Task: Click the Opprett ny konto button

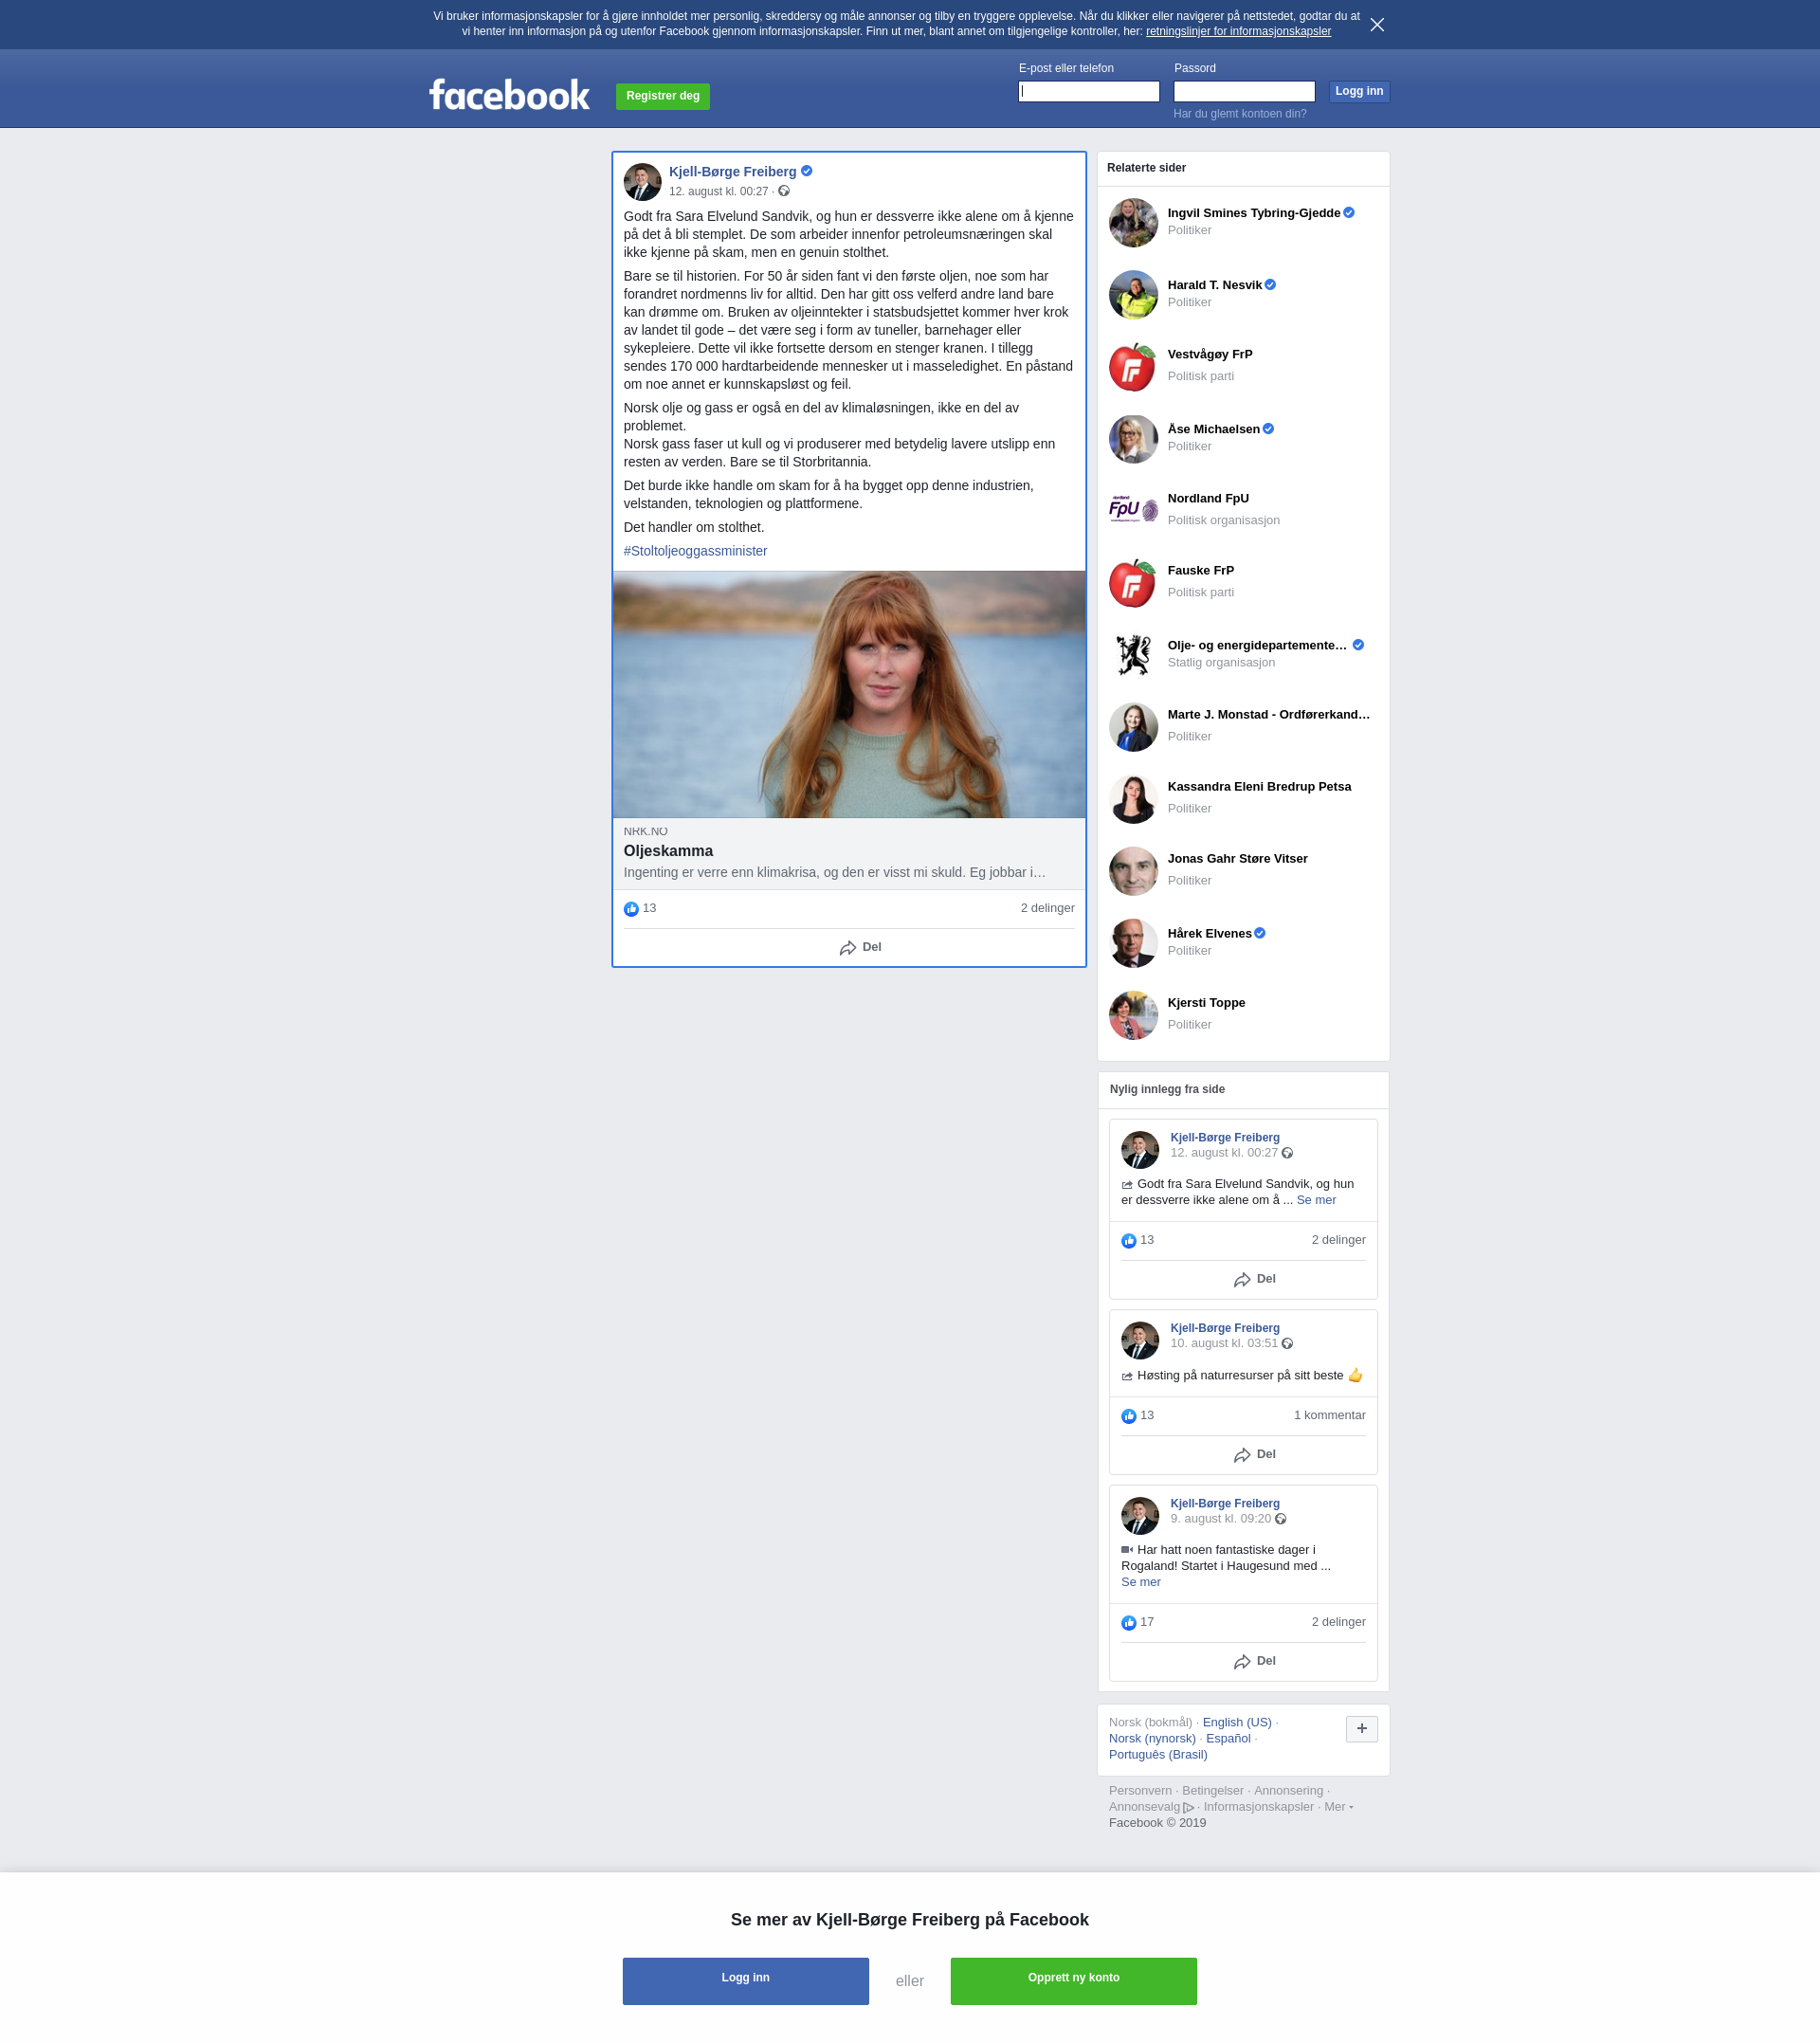Action: pyautogui.click(x=1073, y=1981)
